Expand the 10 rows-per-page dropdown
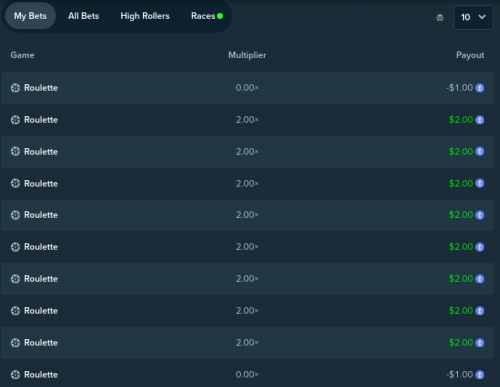Viewport: 500px width, 387px height. [x=473, y=17]
